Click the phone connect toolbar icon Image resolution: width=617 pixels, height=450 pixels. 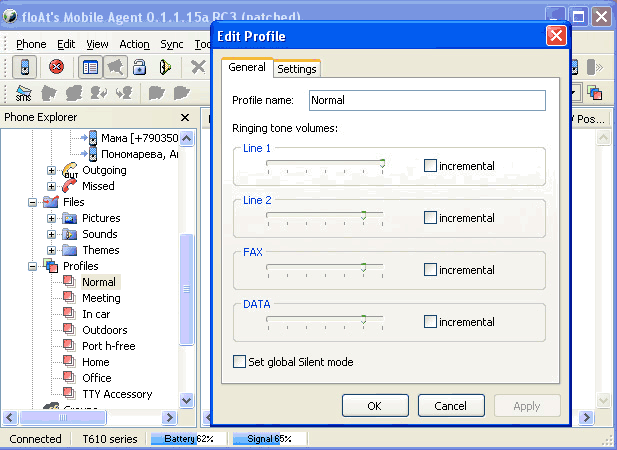pyautogui.click(x=25, y=67)
